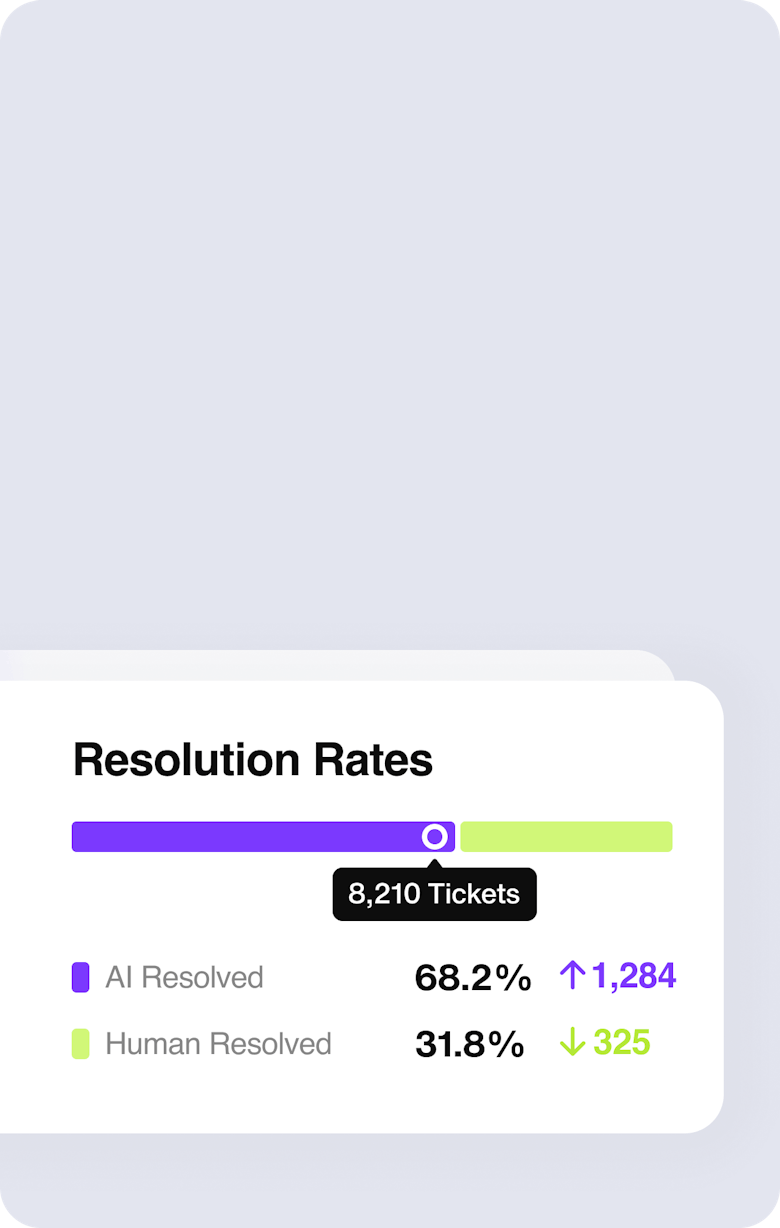Click the 1,284 increase figure
The width and height of the screenshot is (780, 1228).
[634, 976]
